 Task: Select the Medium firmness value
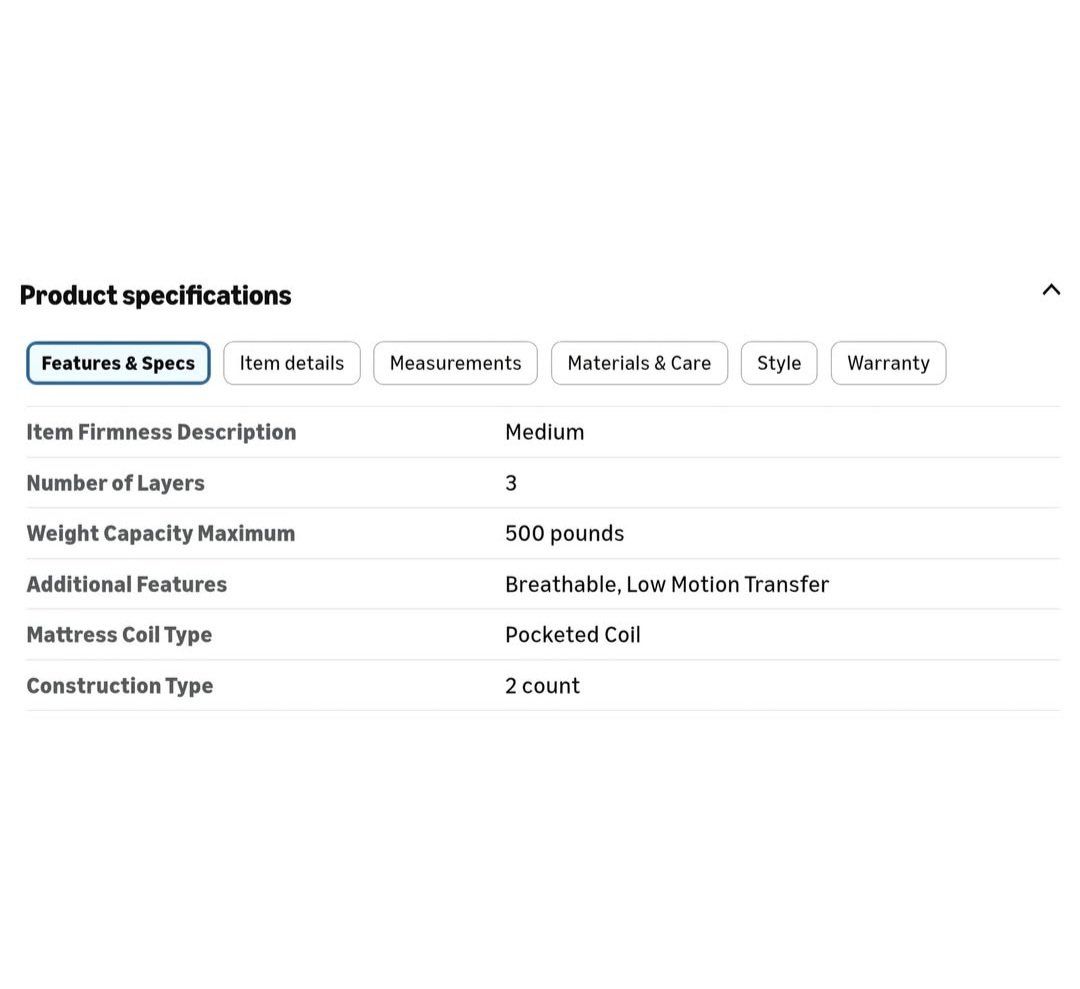544,432
